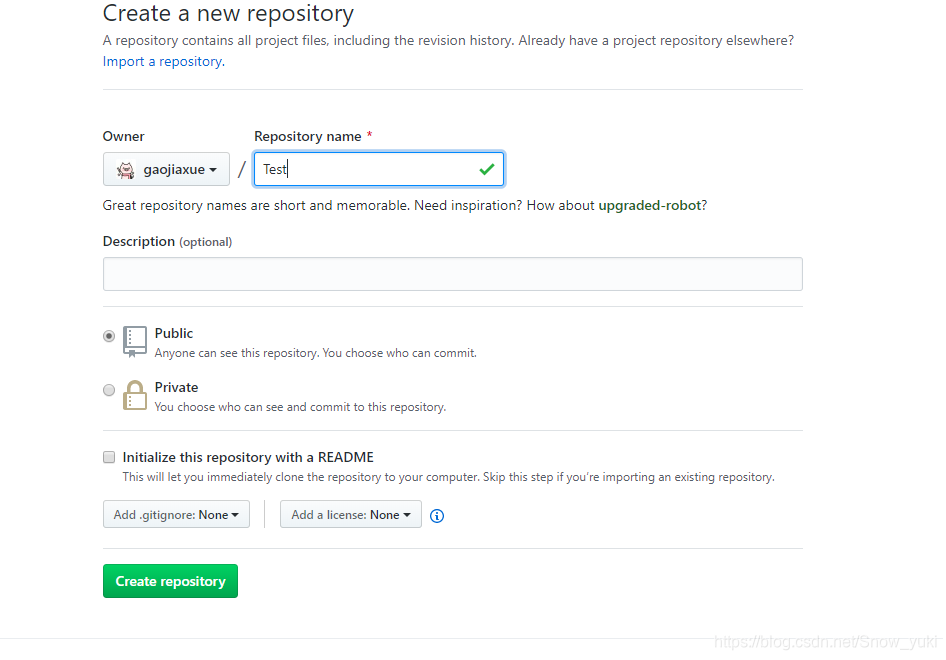Click the Owner label
Viewport: 946px width, 660px height.
coord(124,136)
